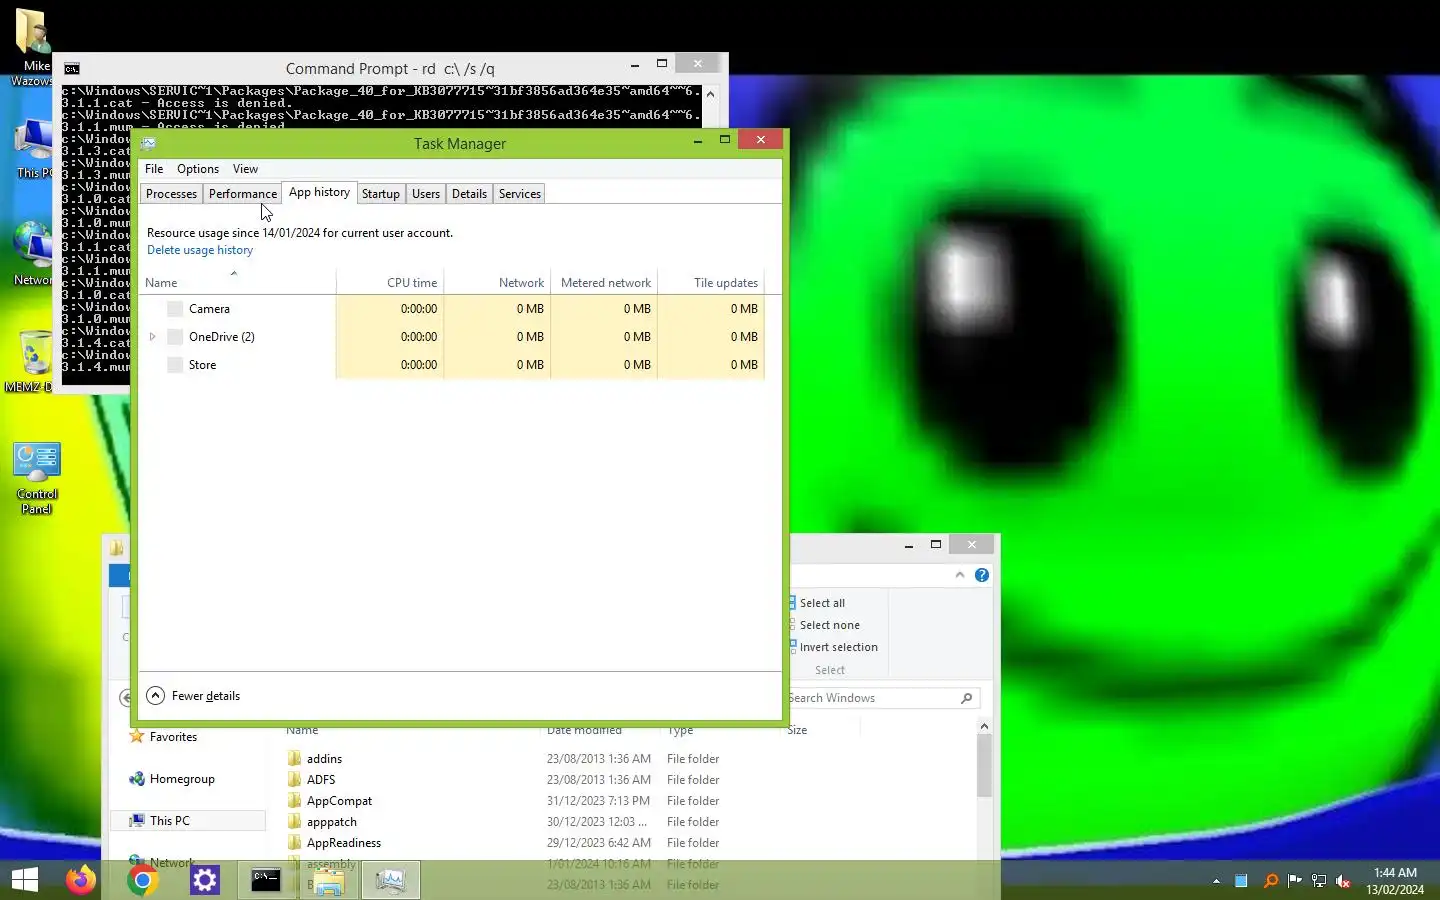
Task: Switch to Task Manager taskbar button
Action: (x=390, y=880)
